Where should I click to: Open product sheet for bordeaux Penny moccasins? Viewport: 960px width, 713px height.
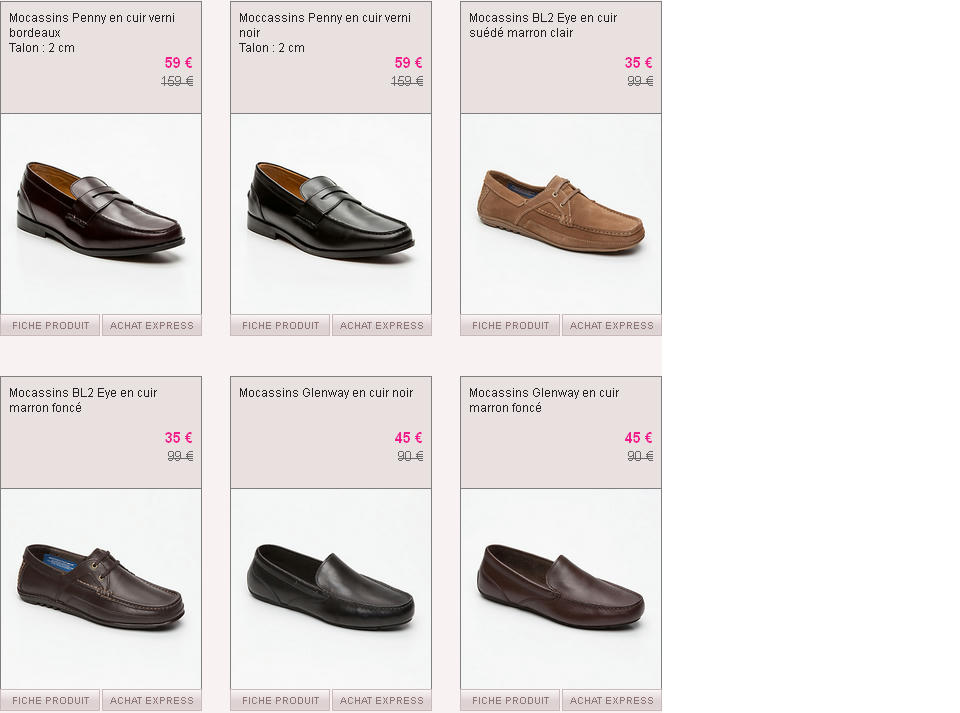pyautogui.click(x=50, y=326)
